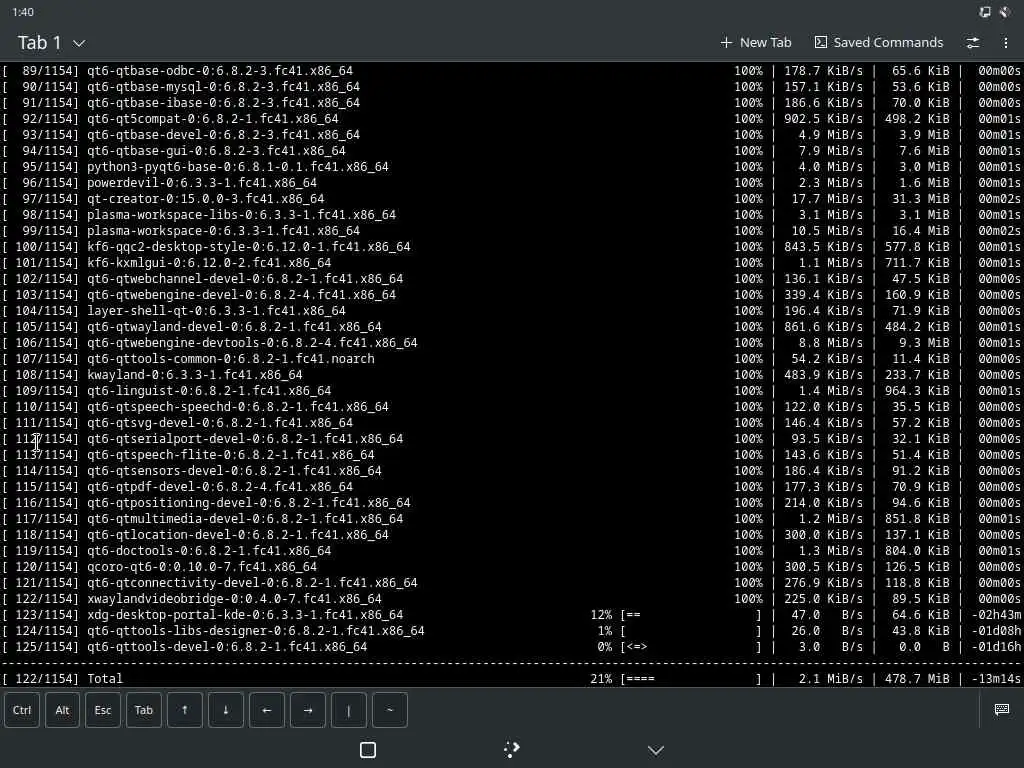The width and height of the screenshot is (1024, 768).
Task: Click the New Tab button
Action: (x=756, y=42)
